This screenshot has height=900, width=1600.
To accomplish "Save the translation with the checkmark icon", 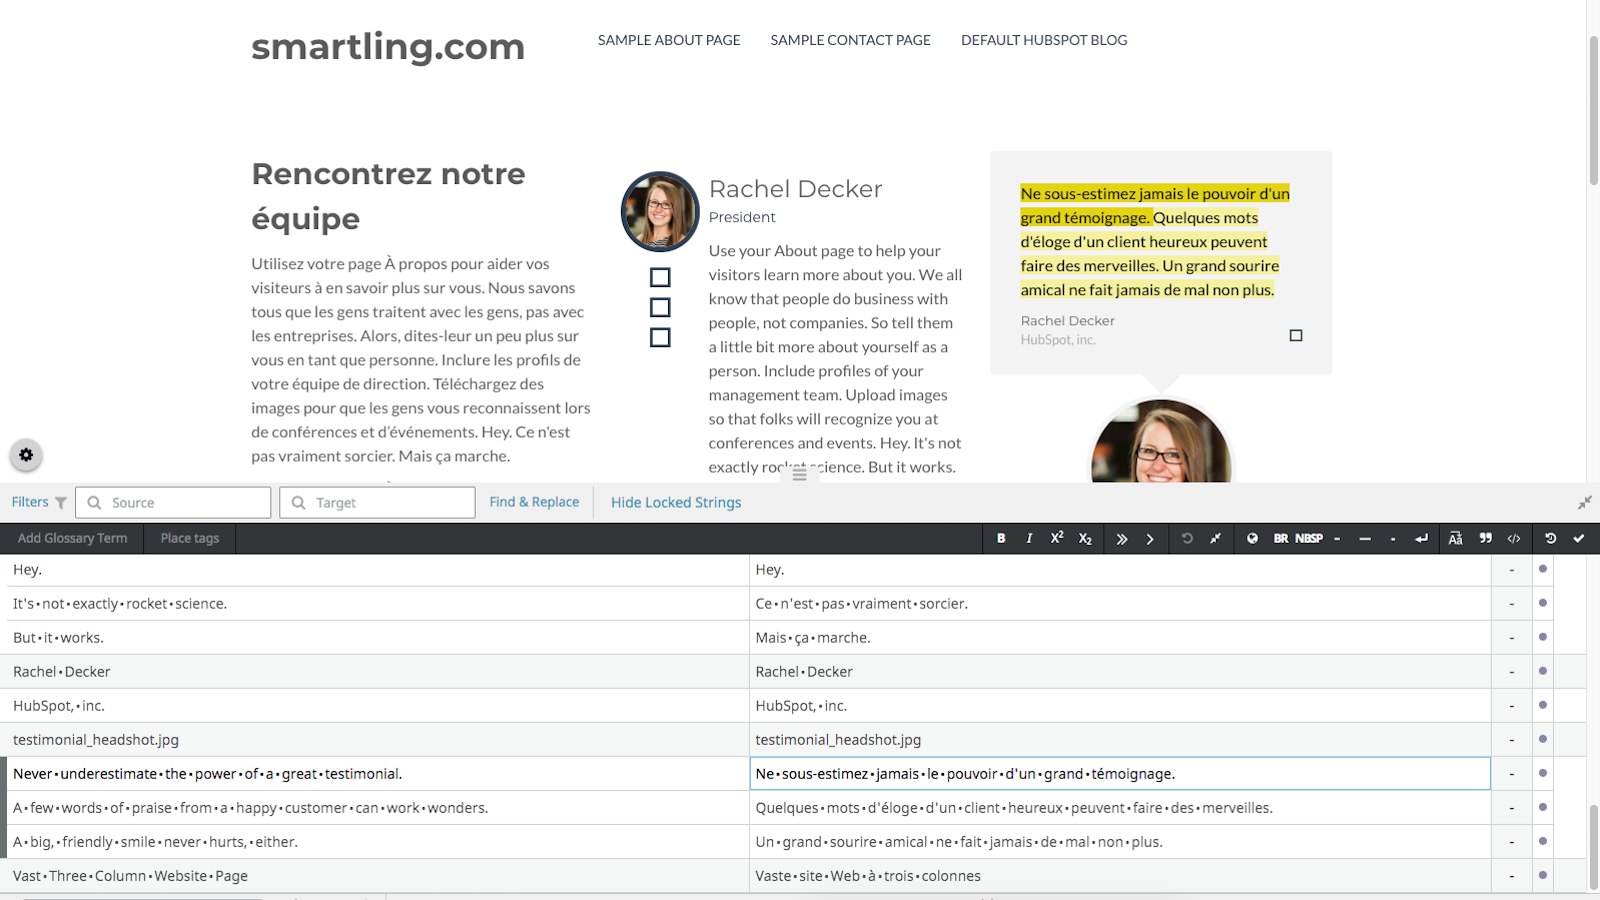I will point(1578,538).
